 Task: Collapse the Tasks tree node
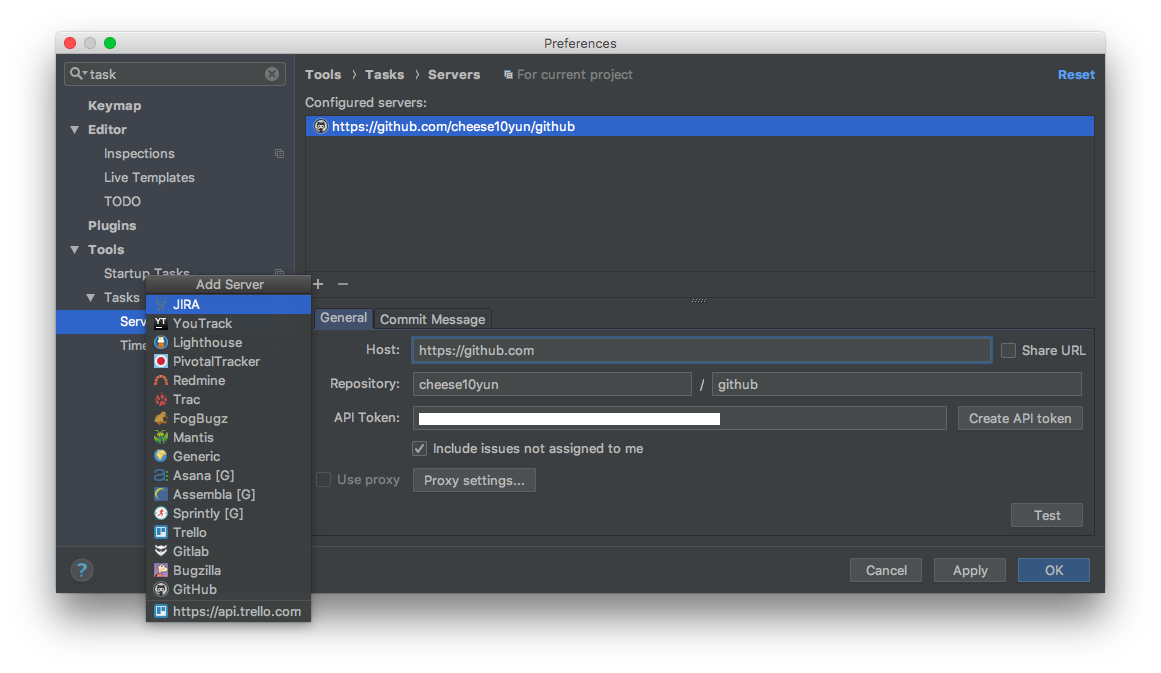point(90,298)
